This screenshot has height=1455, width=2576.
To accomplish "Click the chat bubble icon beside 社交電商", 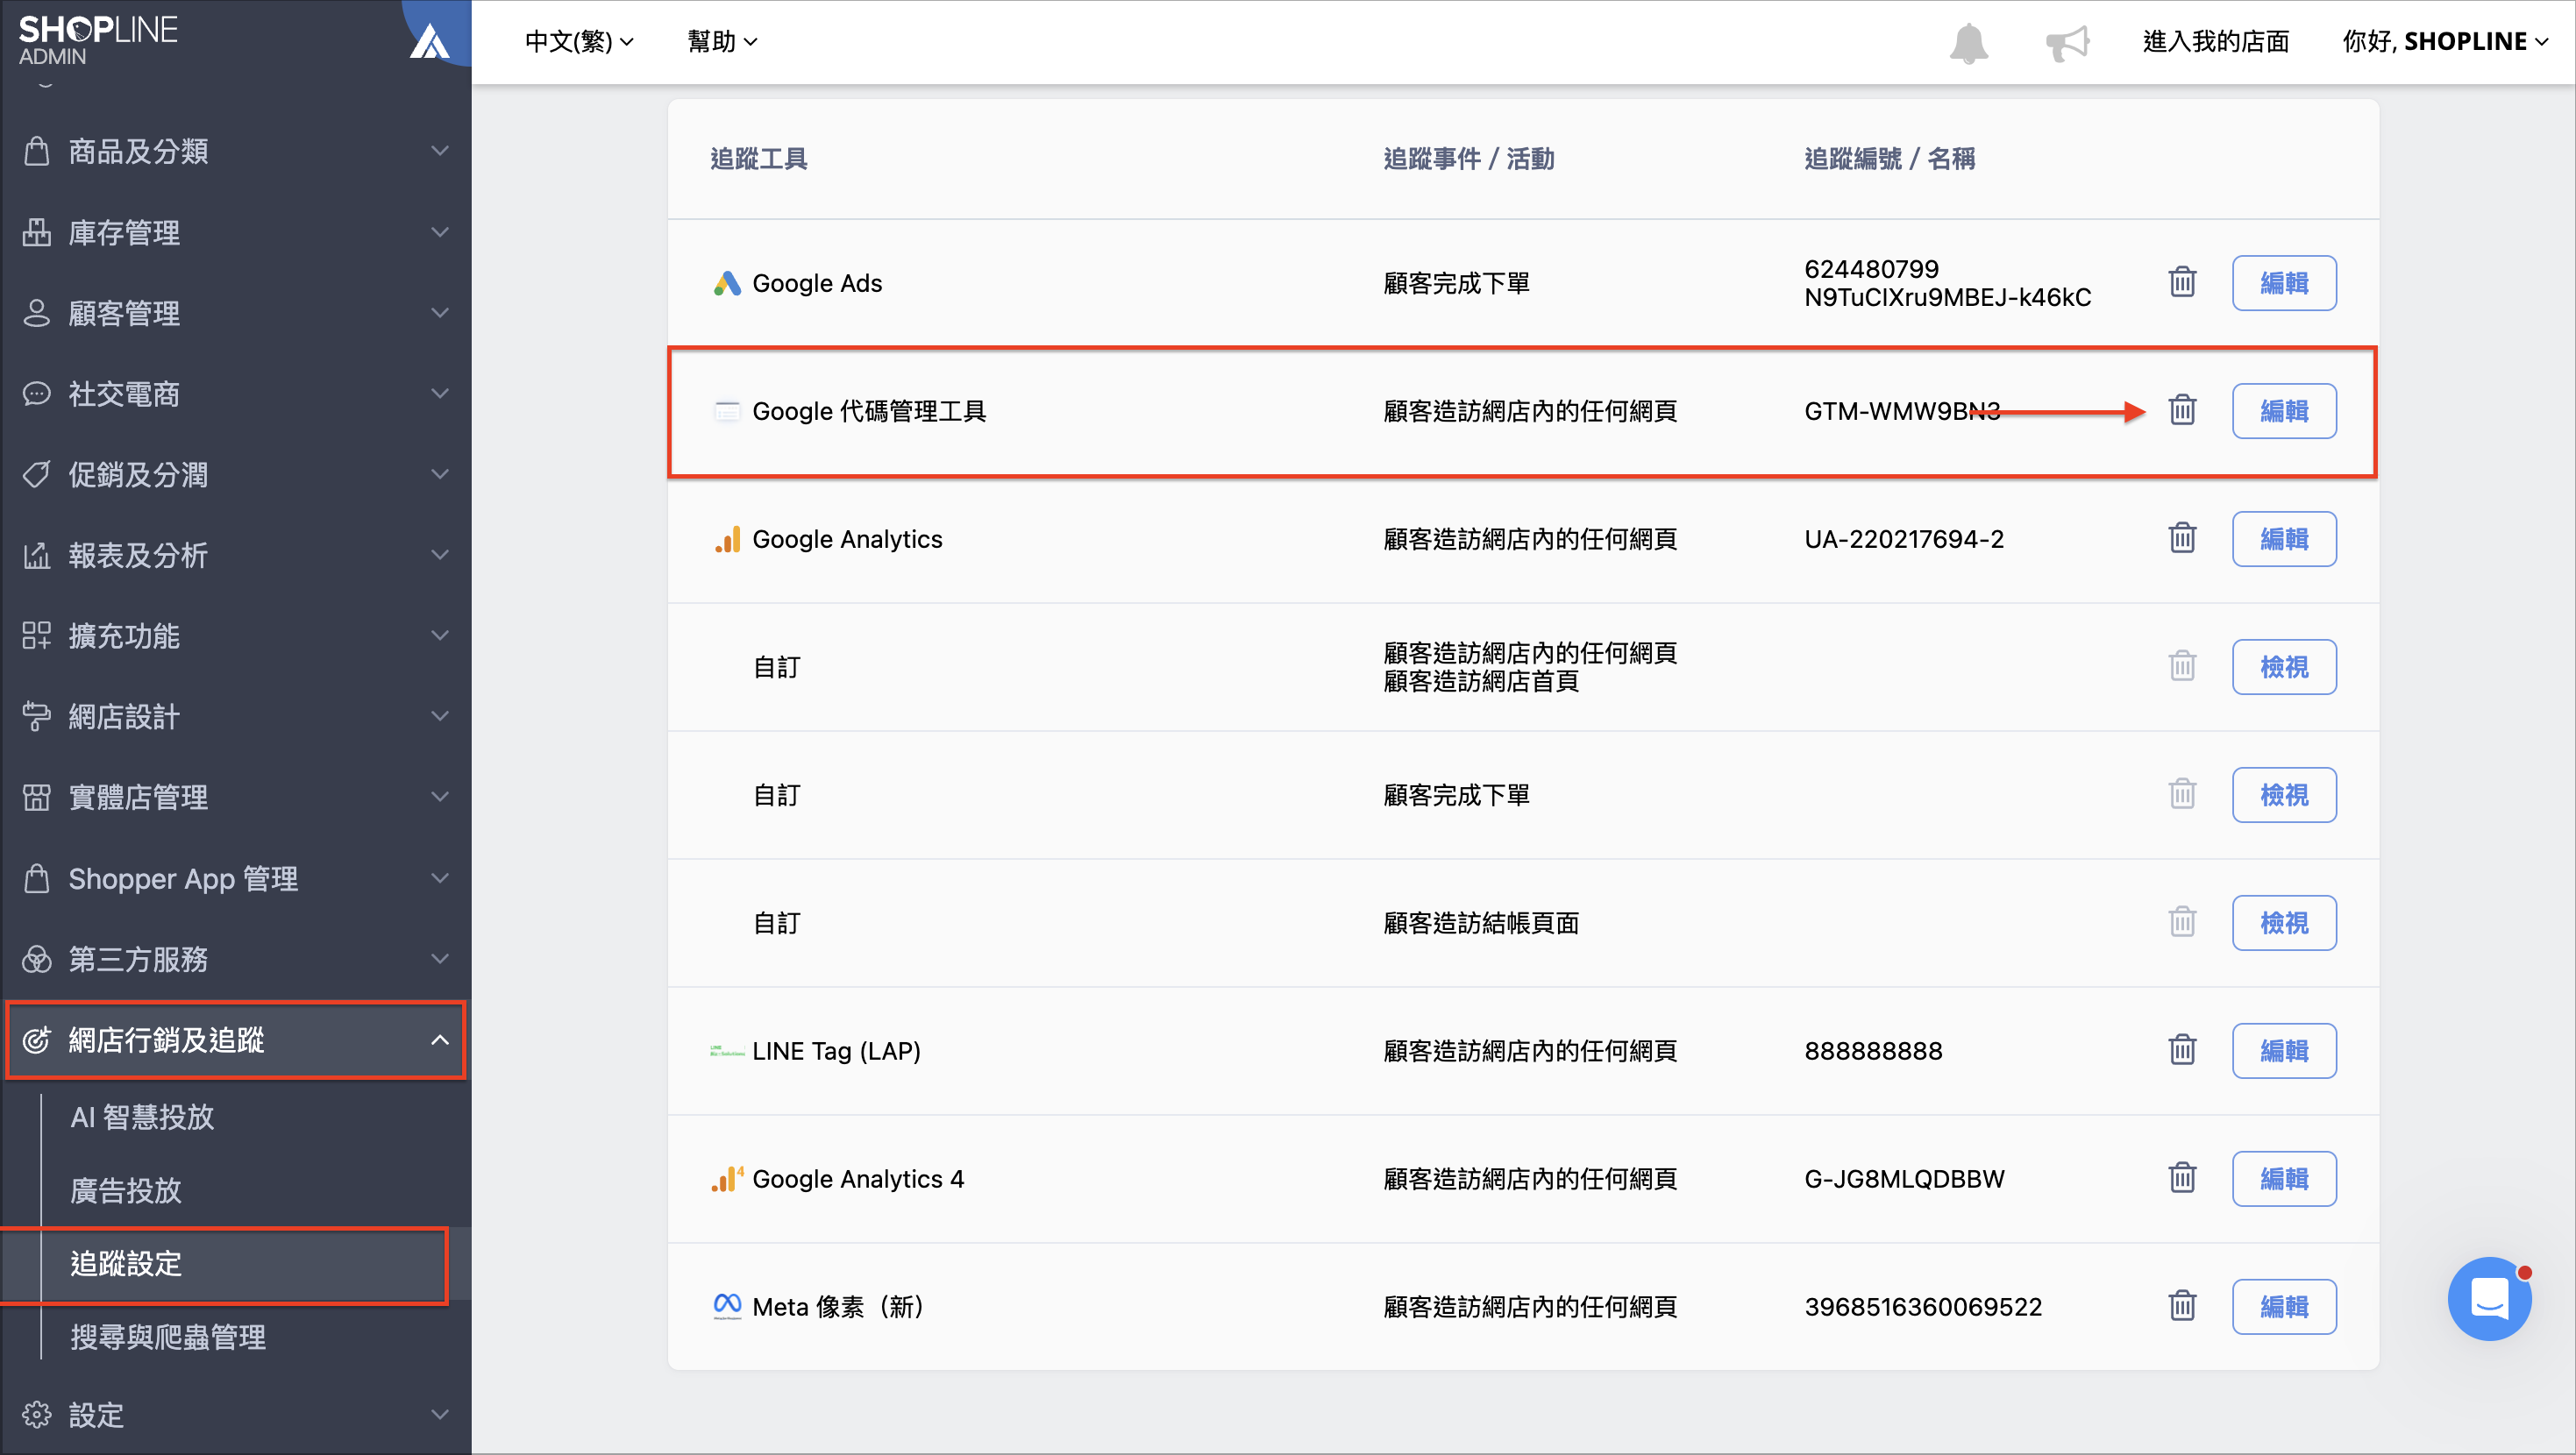I will click(x=37, y=394).
